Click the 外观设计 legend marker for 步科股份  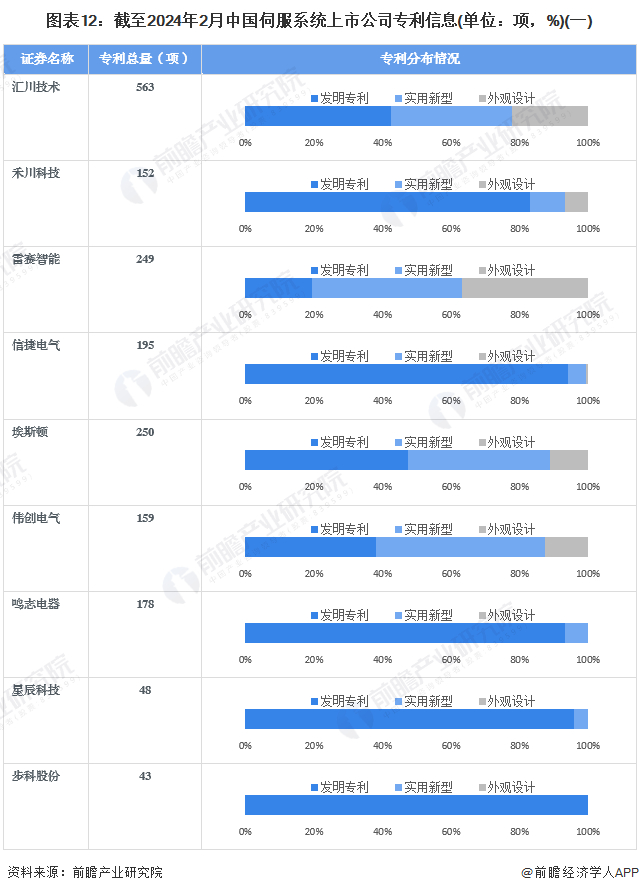pos(483,788)
